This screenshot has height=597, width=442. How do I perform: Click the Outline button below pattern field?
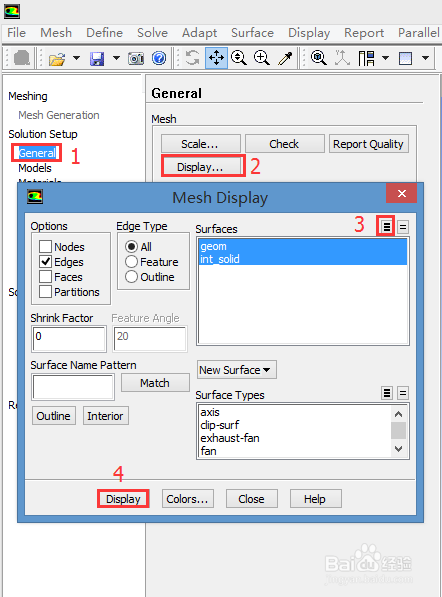click(x=53, y=415)
